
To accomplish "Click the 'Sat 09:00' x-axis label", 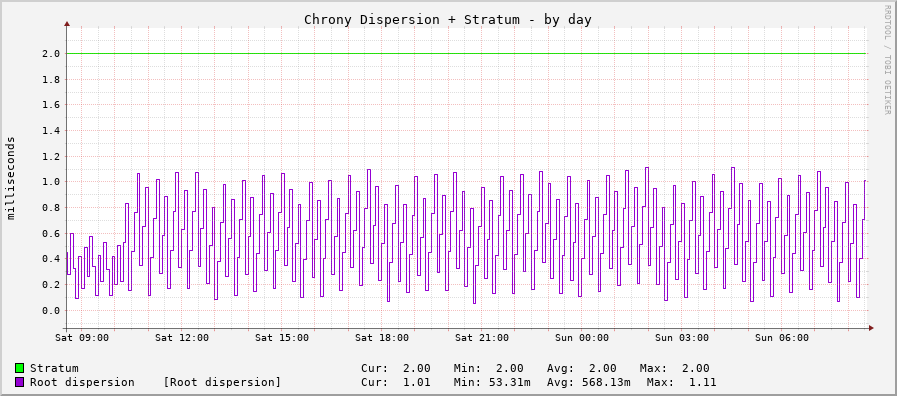I will pos(82,338).
